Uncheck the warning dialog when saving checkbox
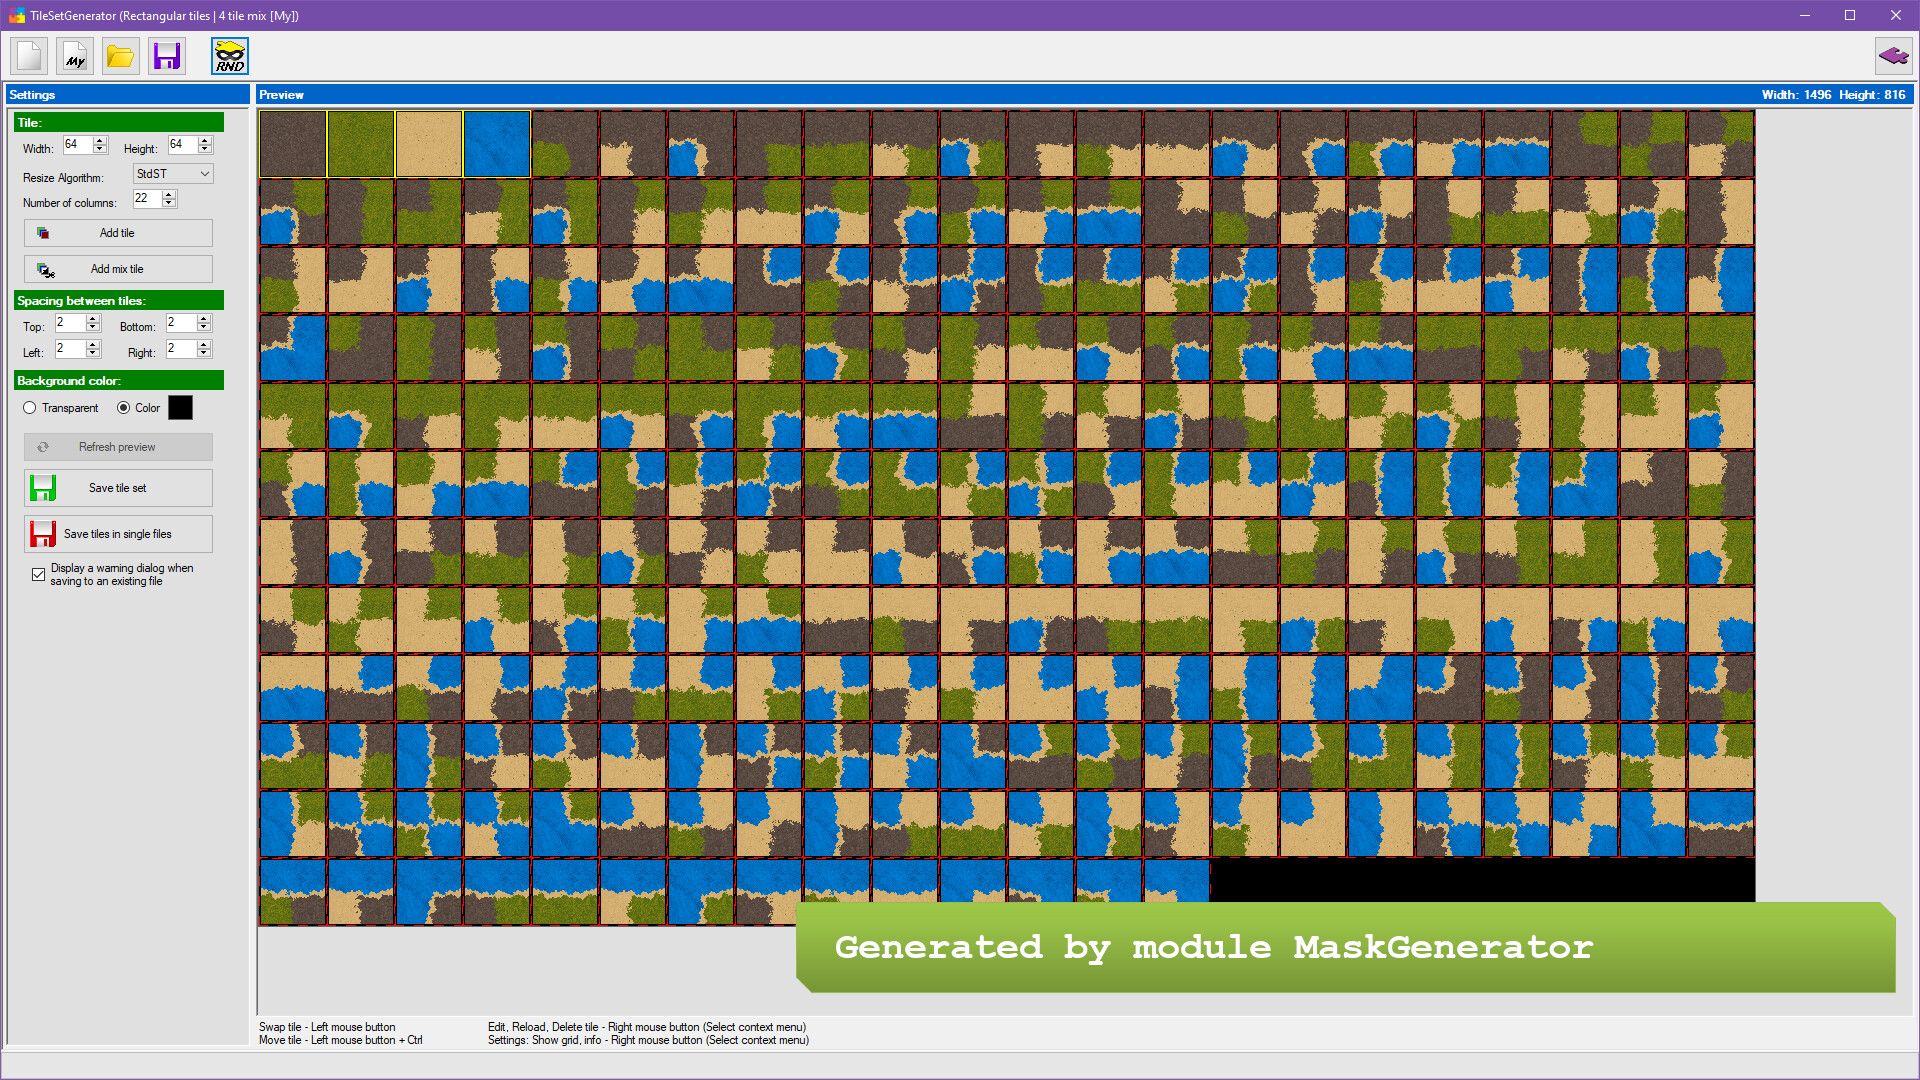Image resolution: width=1920 pixels, height=1080 pixels. tap(38, 574)
